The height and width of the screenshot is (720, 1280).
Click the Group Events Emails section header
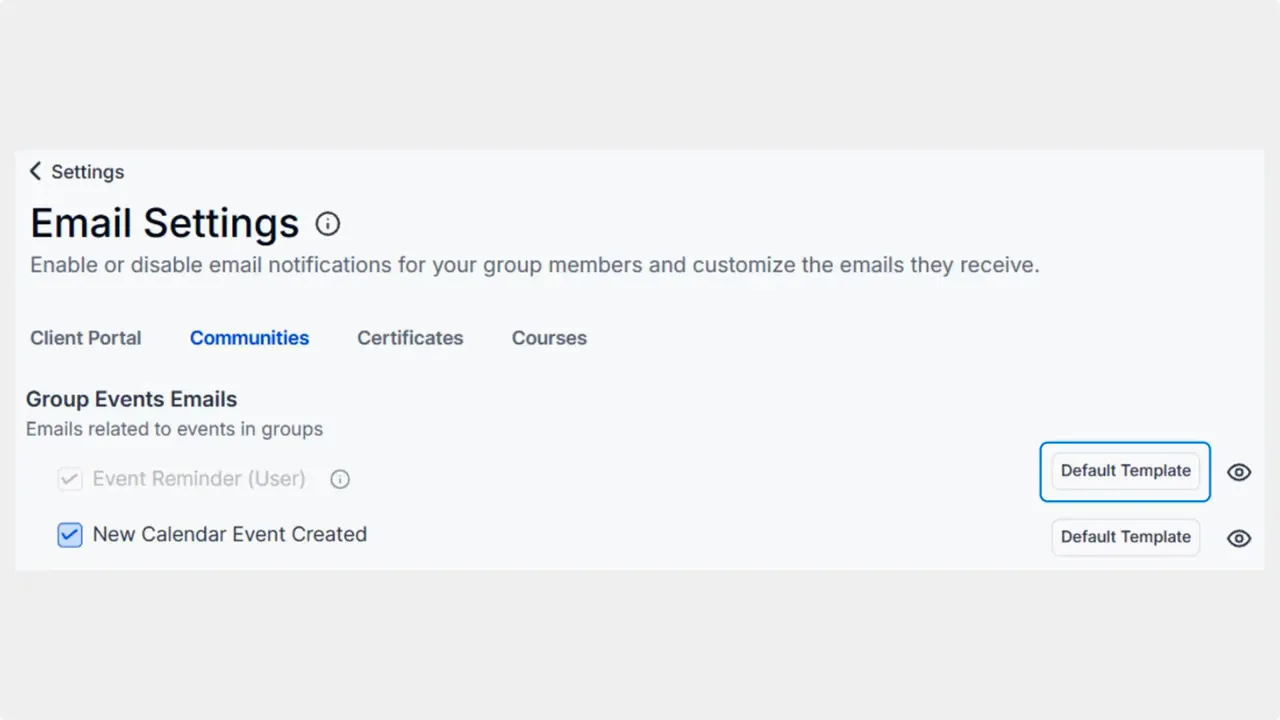tap(132, 399)
